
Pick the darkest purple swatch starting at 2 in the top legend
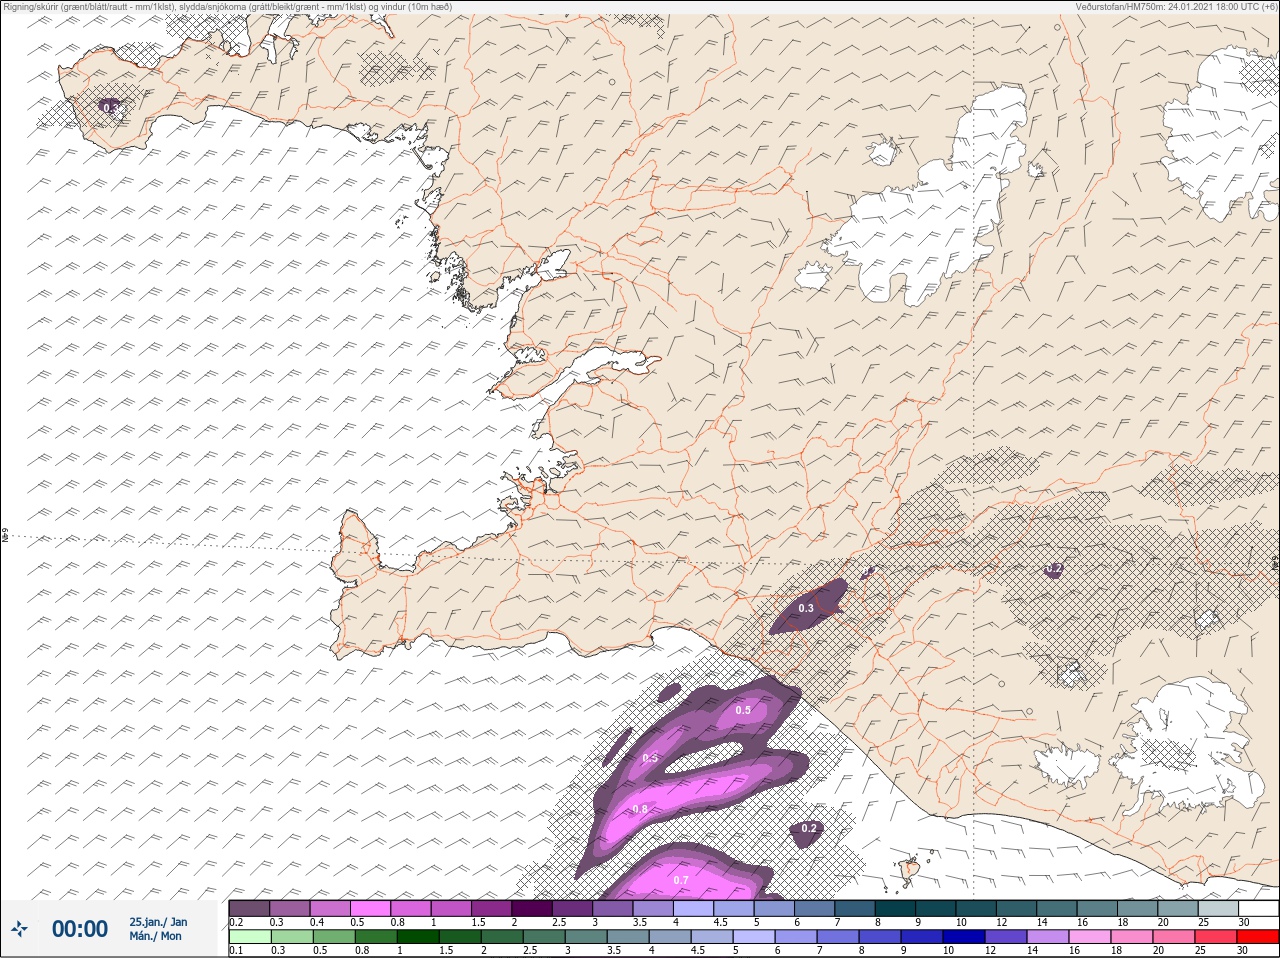click(534, 908)
